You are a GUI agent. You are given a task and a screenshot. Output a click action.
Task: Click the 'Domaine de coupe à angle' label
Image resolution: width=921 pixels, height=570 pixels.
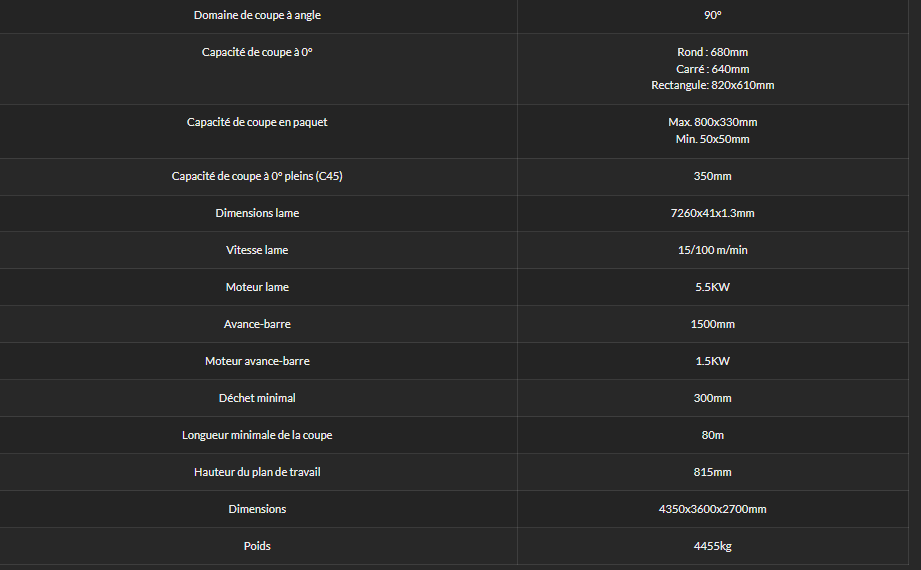[x=257, y=15]
